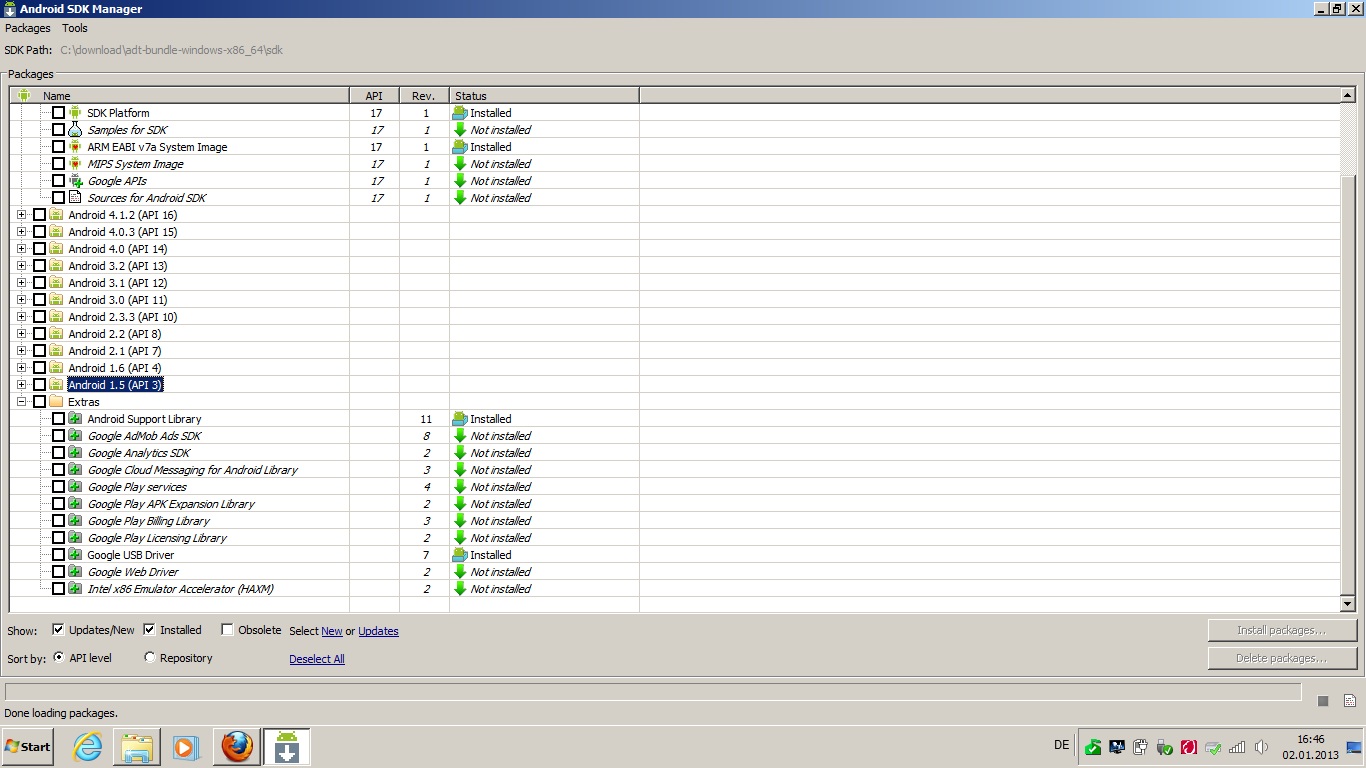Uncheck the Updates/New filter checkbox
Screen dimensions: 1366x768
pos(58,630)
